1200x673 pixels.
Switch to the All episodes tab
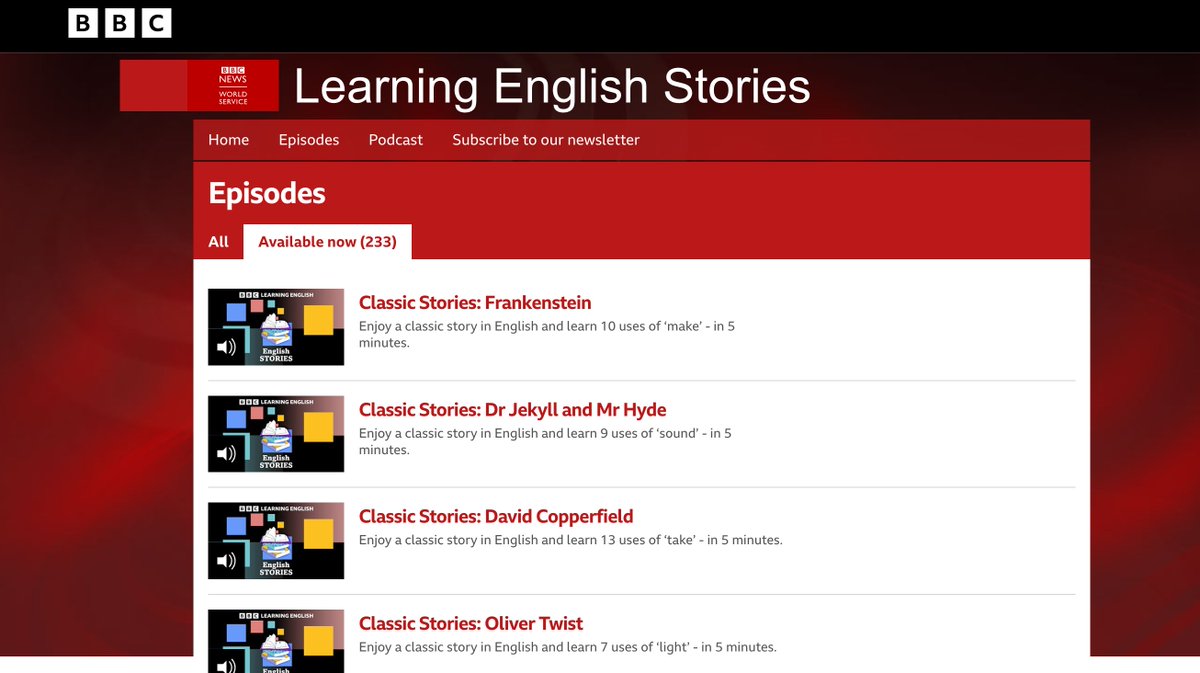pyautogui.click(x=219, y=242)
